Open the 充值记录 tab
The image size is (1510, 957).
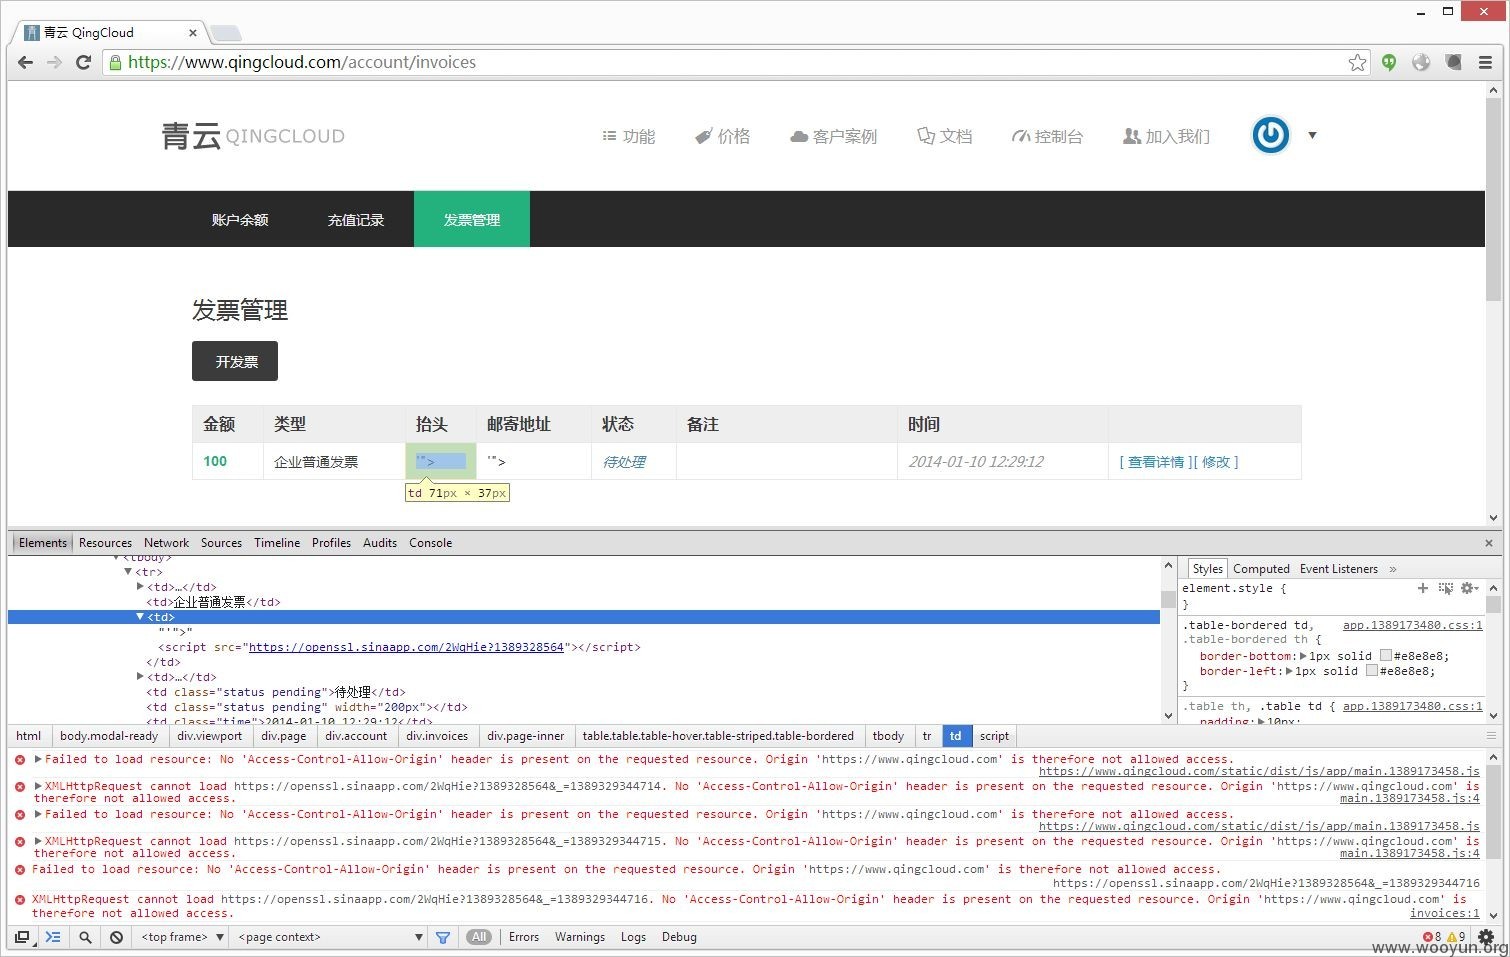(x=356, y=220)
